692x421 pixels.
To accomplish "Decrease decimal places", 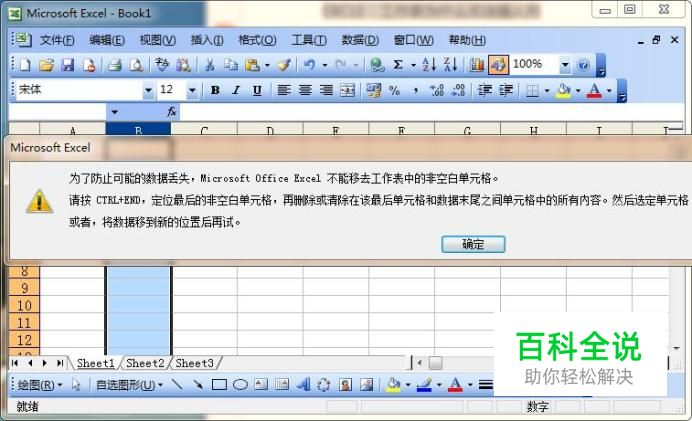I will [x=459, y=90].
